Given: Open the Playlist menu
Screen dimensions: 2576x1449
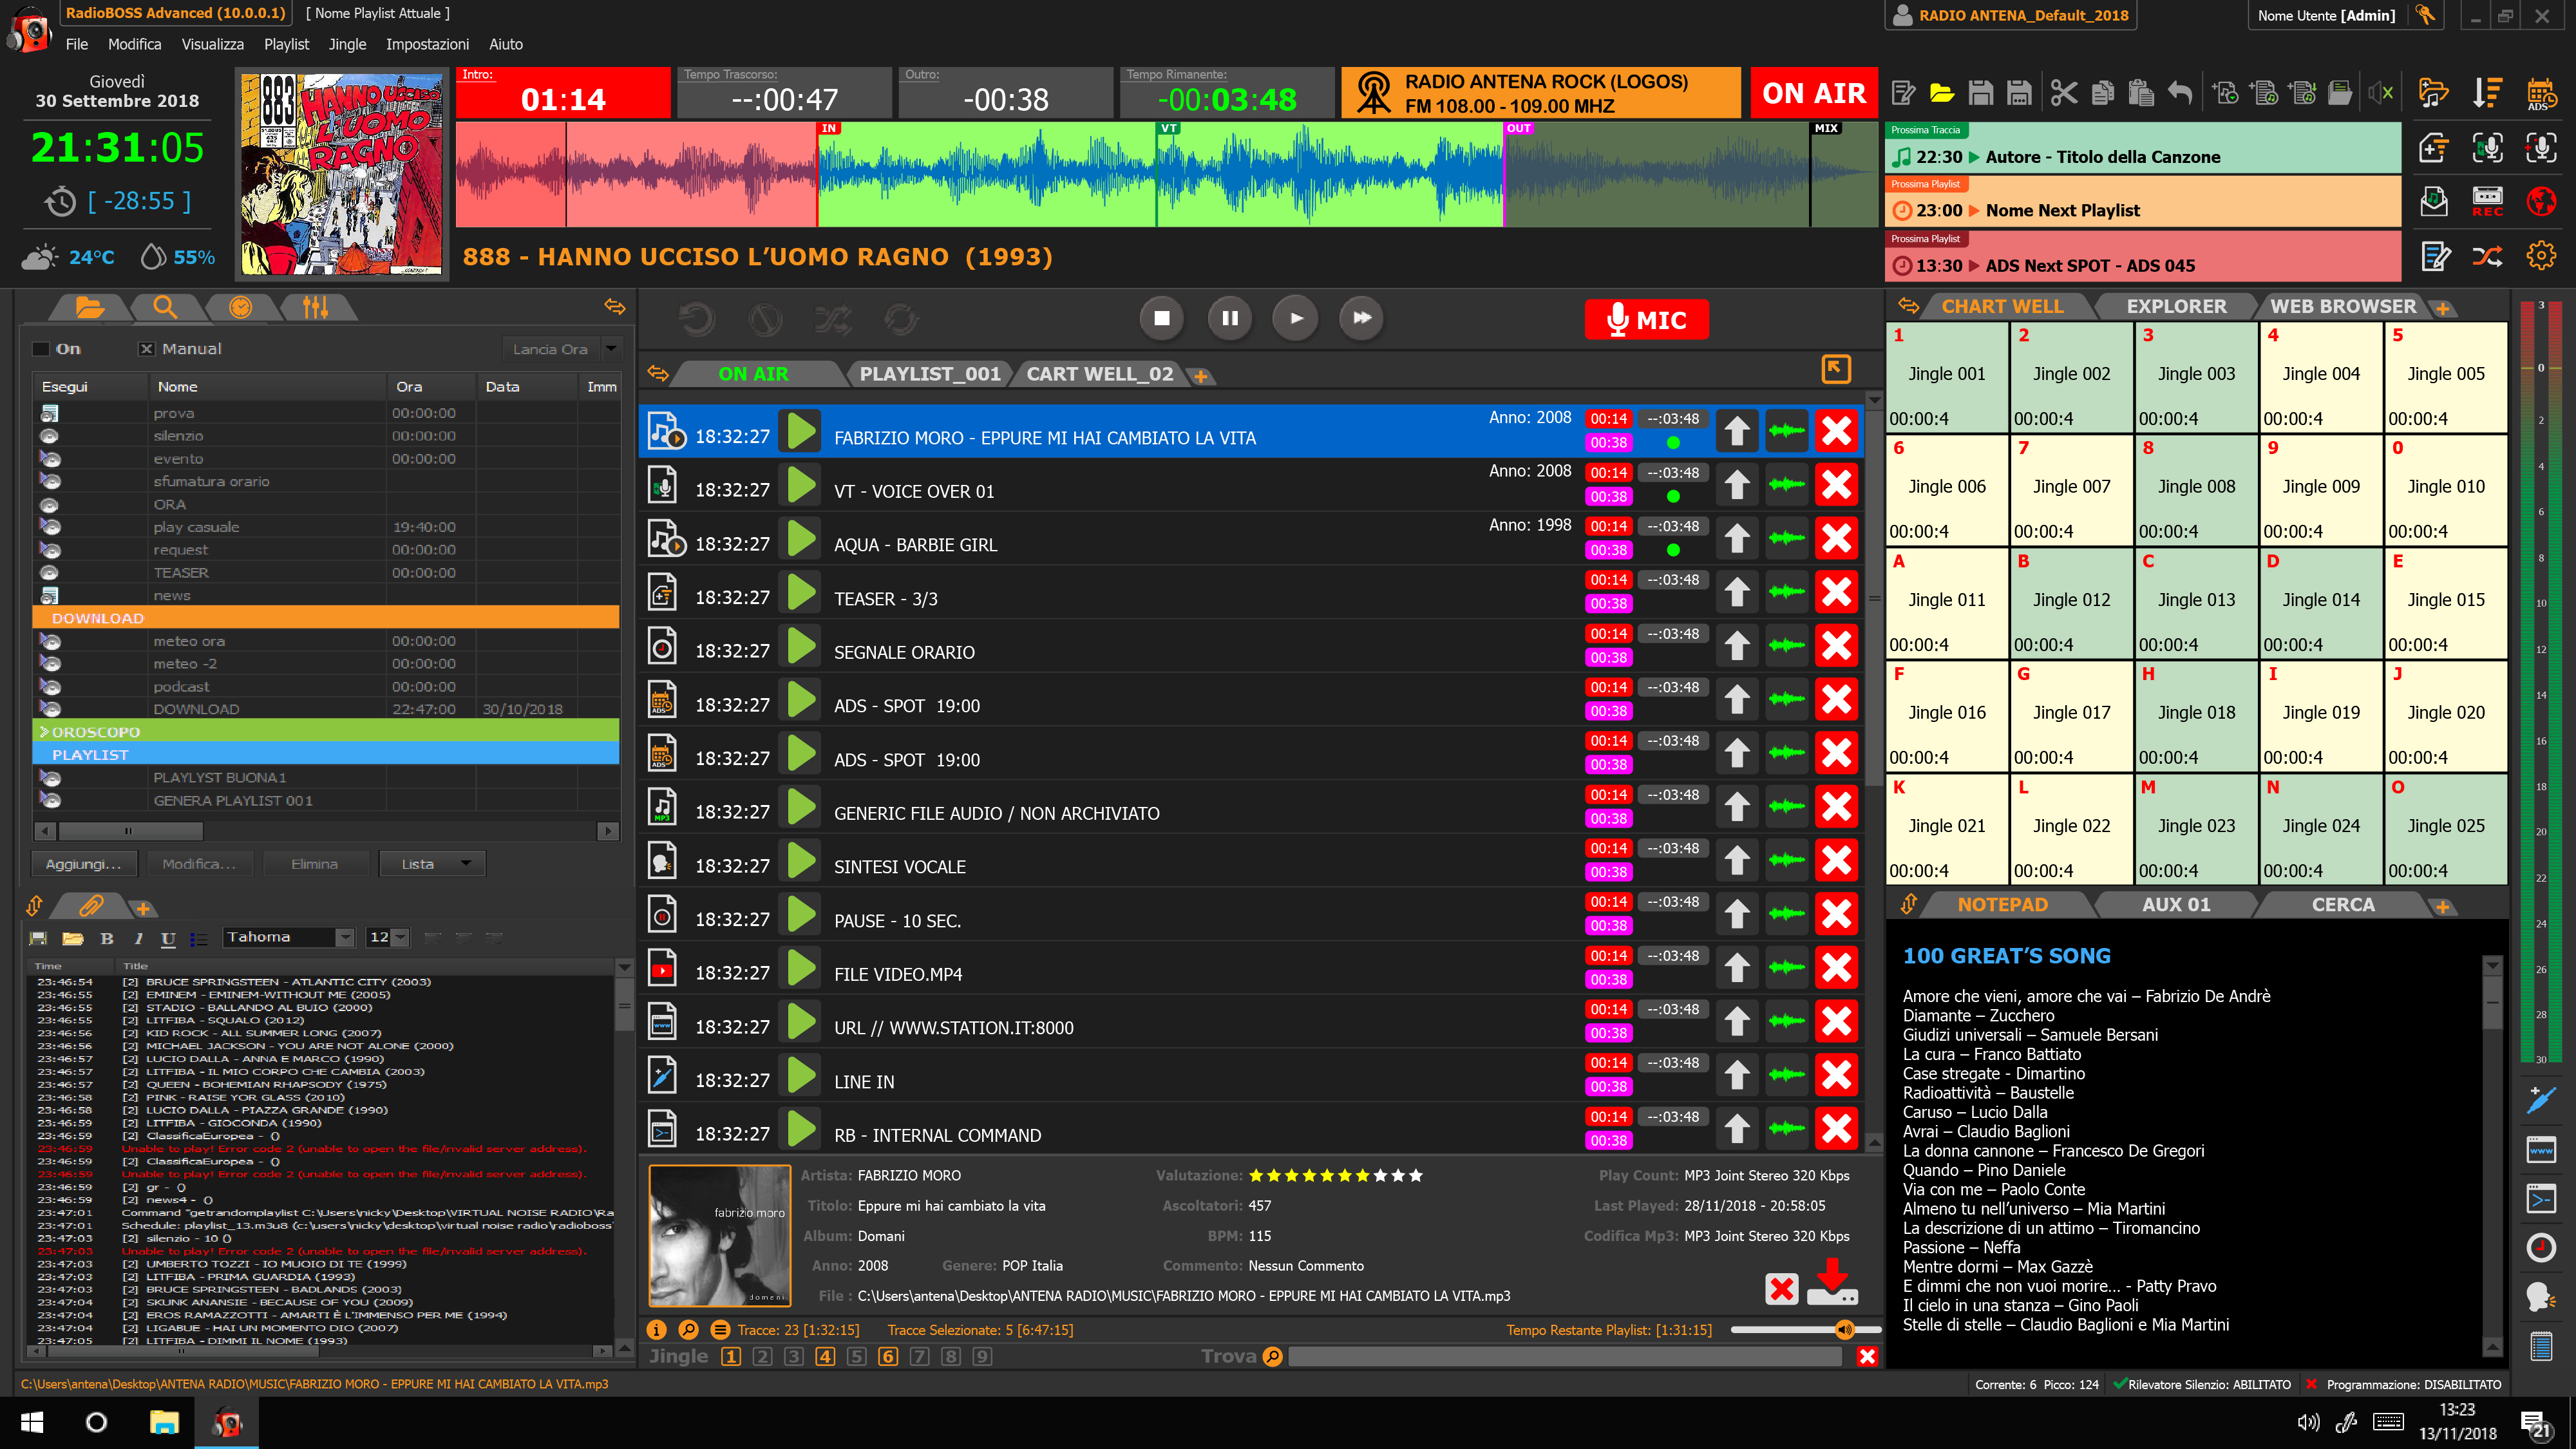Looking at the screenshot, I should [x=286, y=44].
